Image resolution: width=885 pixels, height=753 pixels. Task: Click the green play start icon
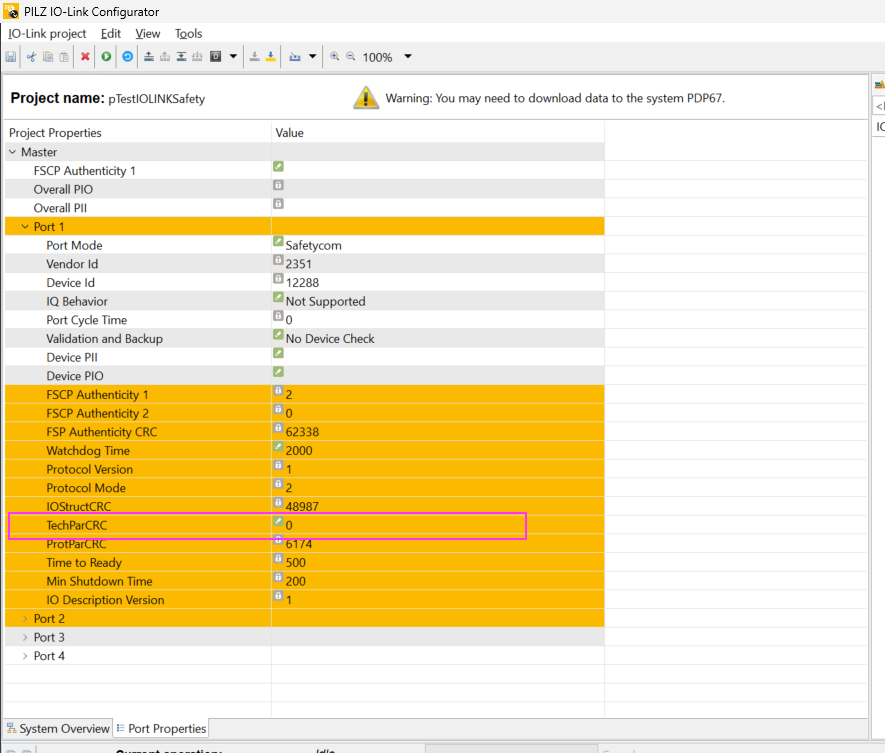[106, 56]
